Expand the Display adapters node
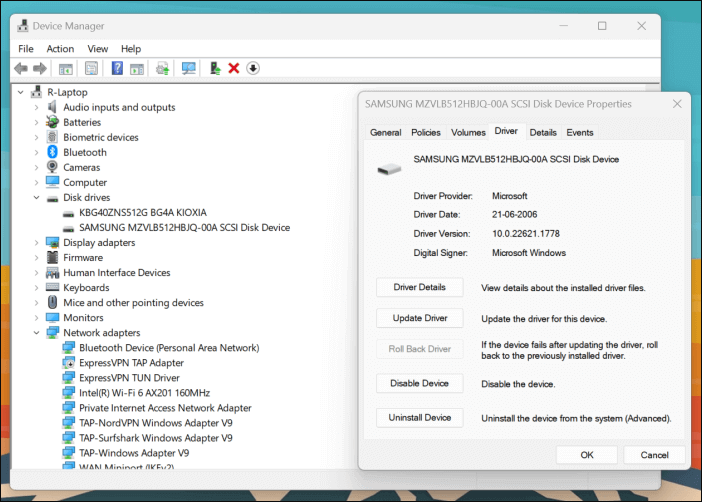 (37, 243)
